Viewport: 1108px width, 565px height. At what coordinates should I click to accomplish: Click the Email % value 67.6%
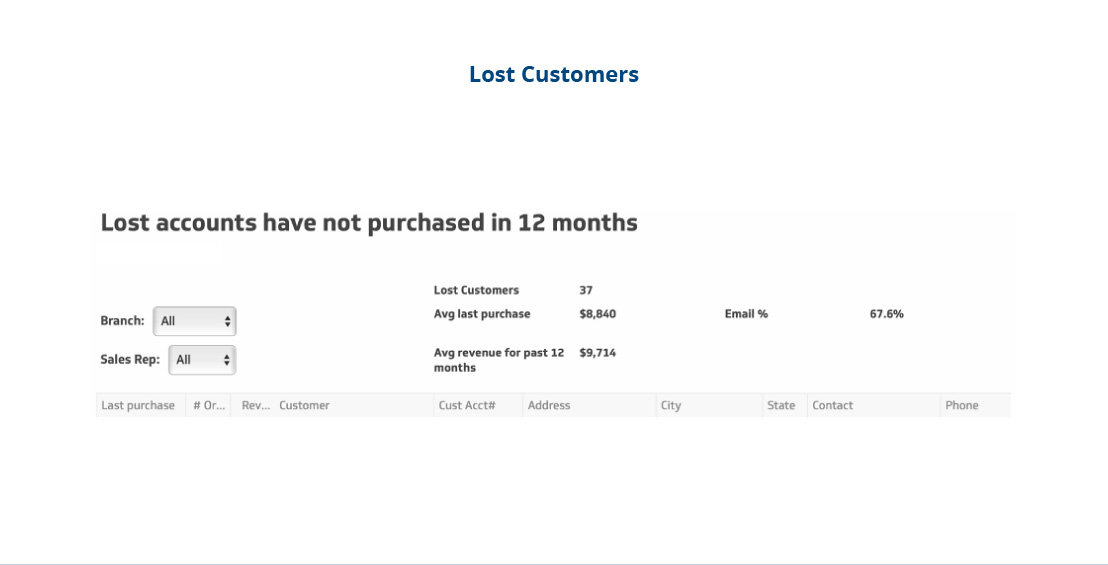click(x=887, y=314)
